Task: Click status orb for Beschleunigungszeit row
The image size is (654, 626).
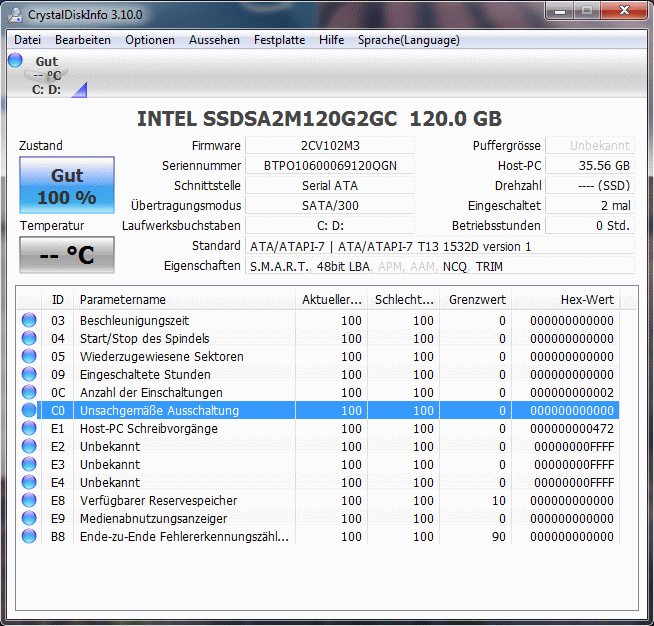Action: point(29,320)
